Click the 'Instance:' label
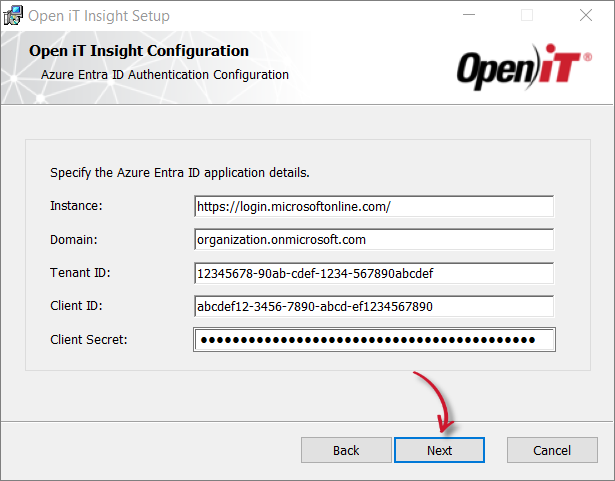This screenshot has height=481, width=615. point(76,206)
